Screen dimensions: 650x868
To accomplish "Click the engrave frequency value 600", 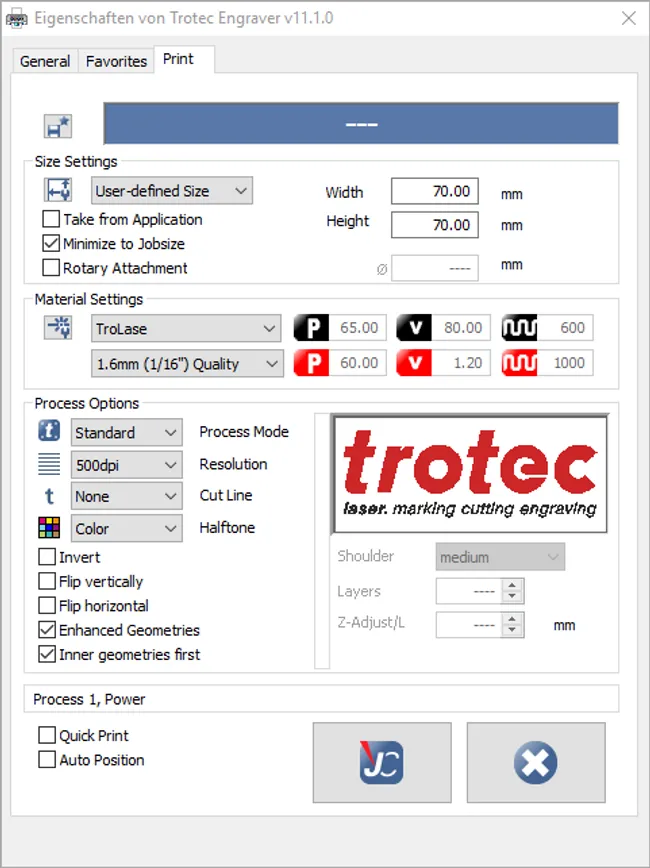I will 565,328.
